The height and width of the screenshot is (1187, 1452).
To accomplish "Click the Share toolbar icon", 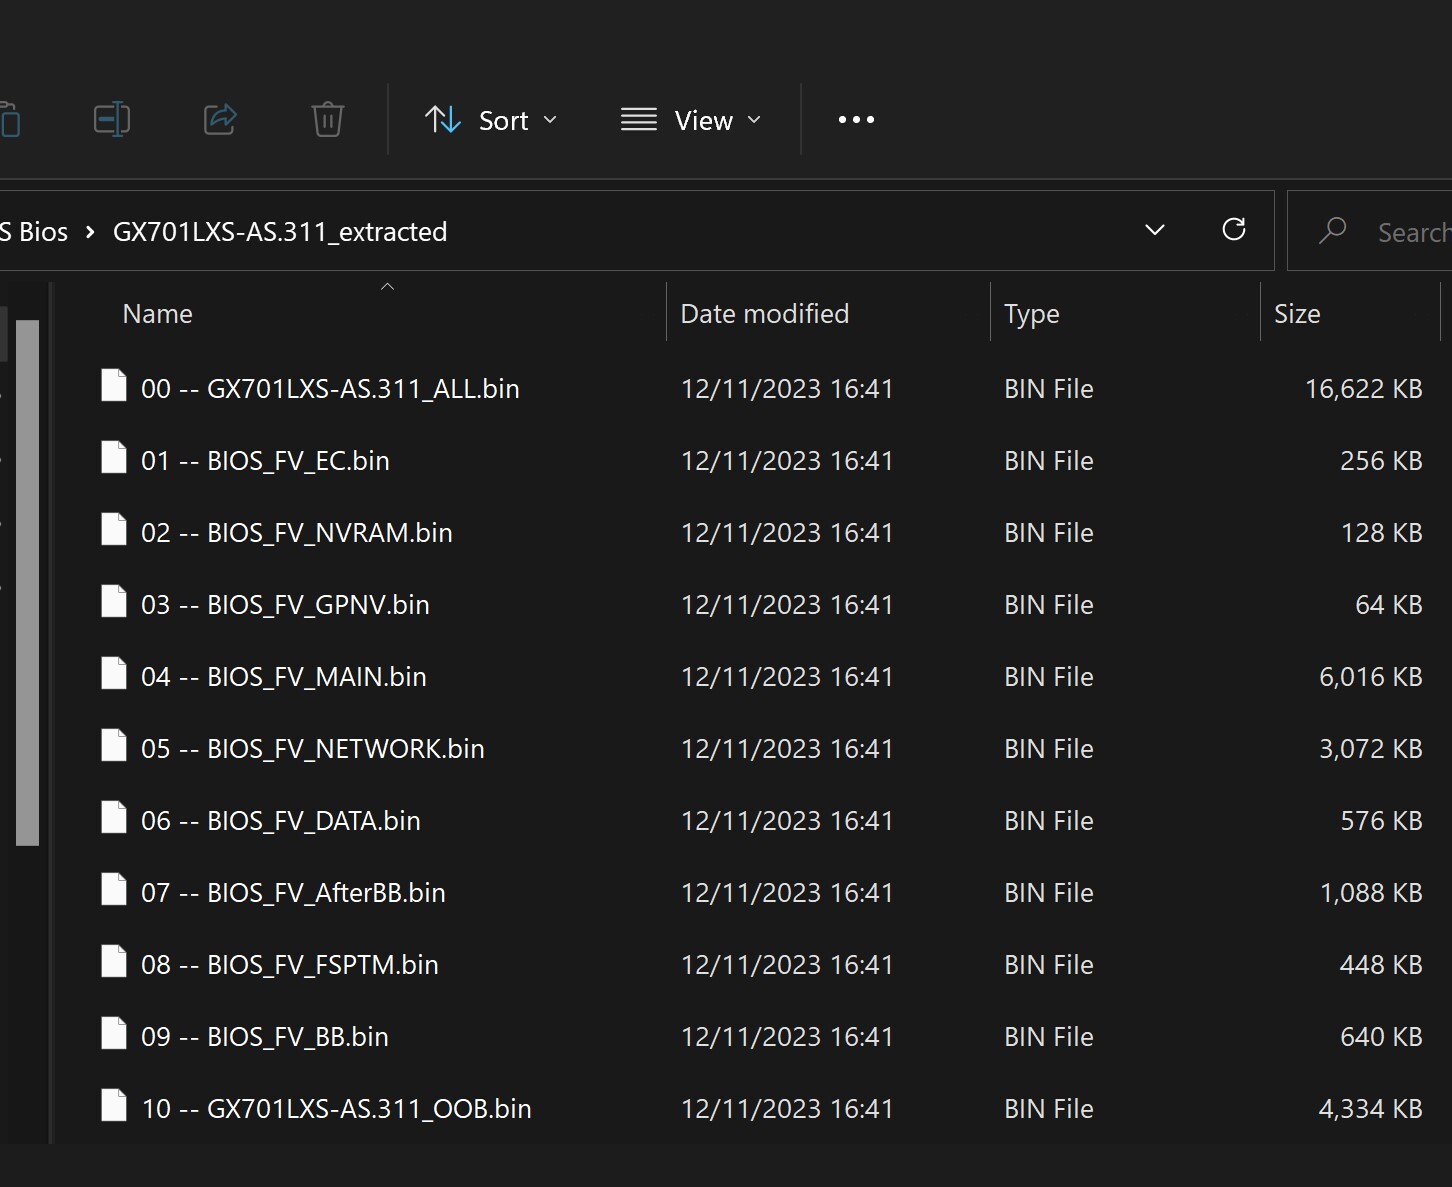I will (x=220, y=120).
